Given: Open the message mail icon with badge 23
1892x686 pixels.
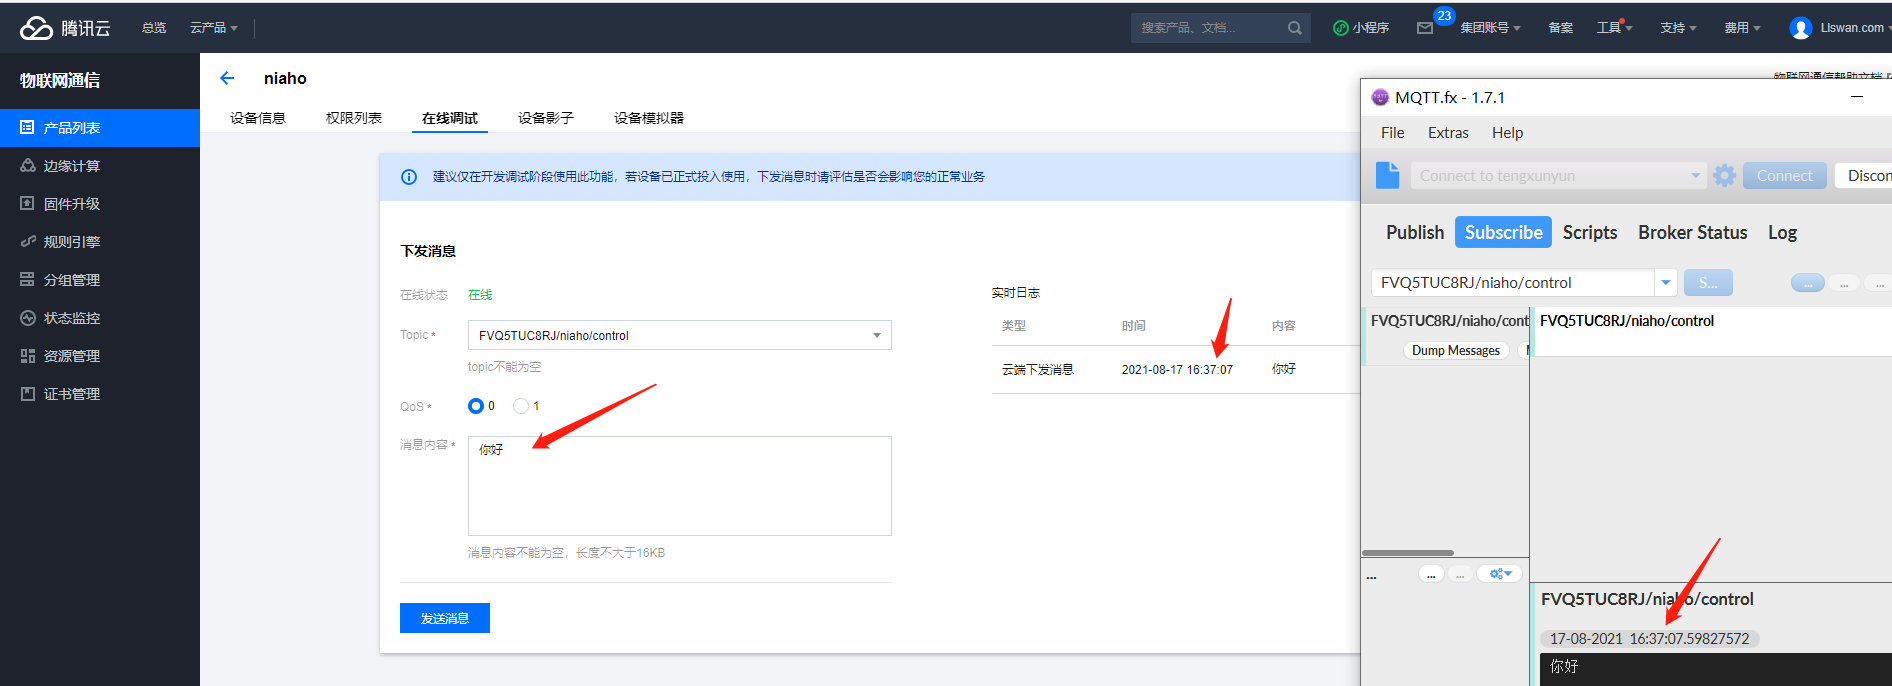Looking at the screenshot, I should point(1425,28).
